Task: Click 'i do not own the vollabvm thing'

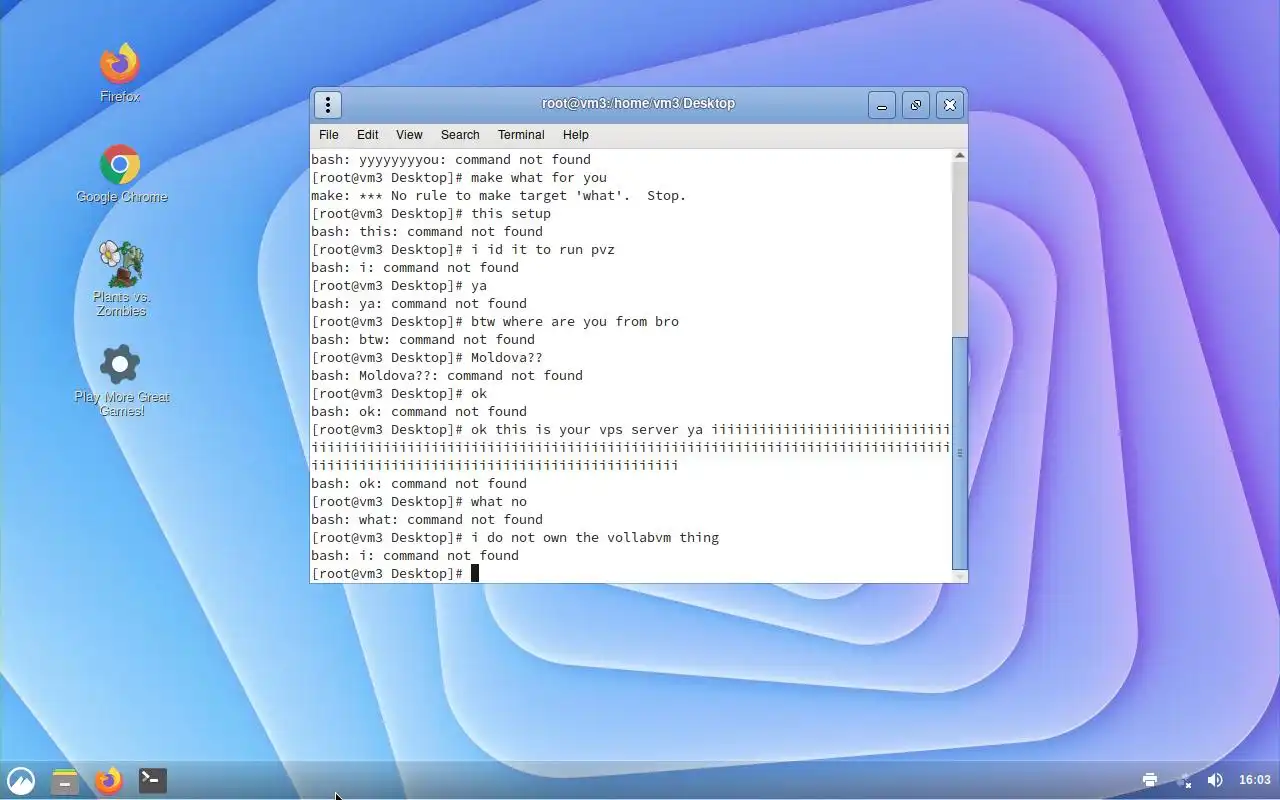Action: click(x=515, y=538)
